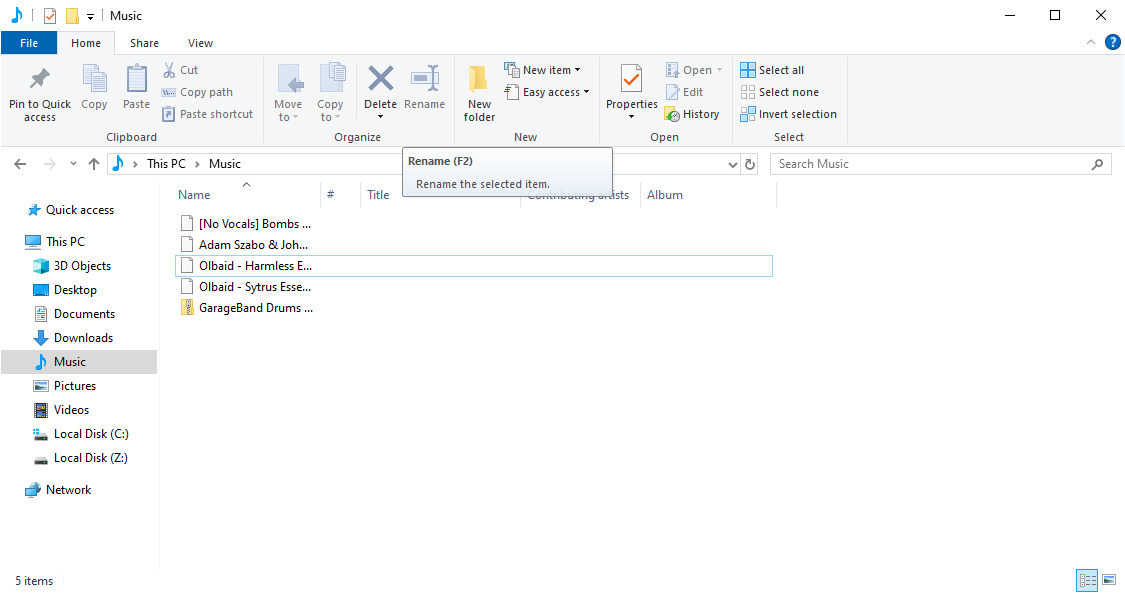
Task: Open Properties using the checkmark icon
Action: point(631,78)
